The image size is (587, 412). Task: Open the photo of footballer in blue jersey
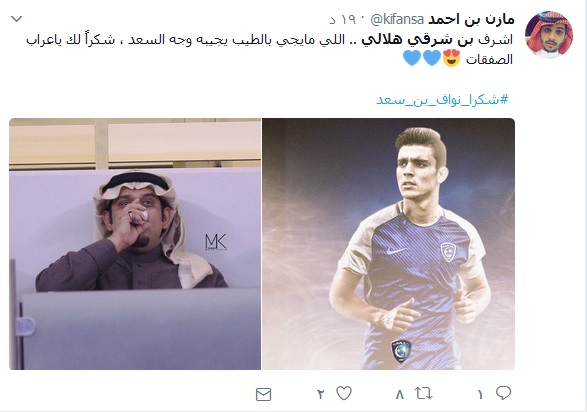(388, 244)
